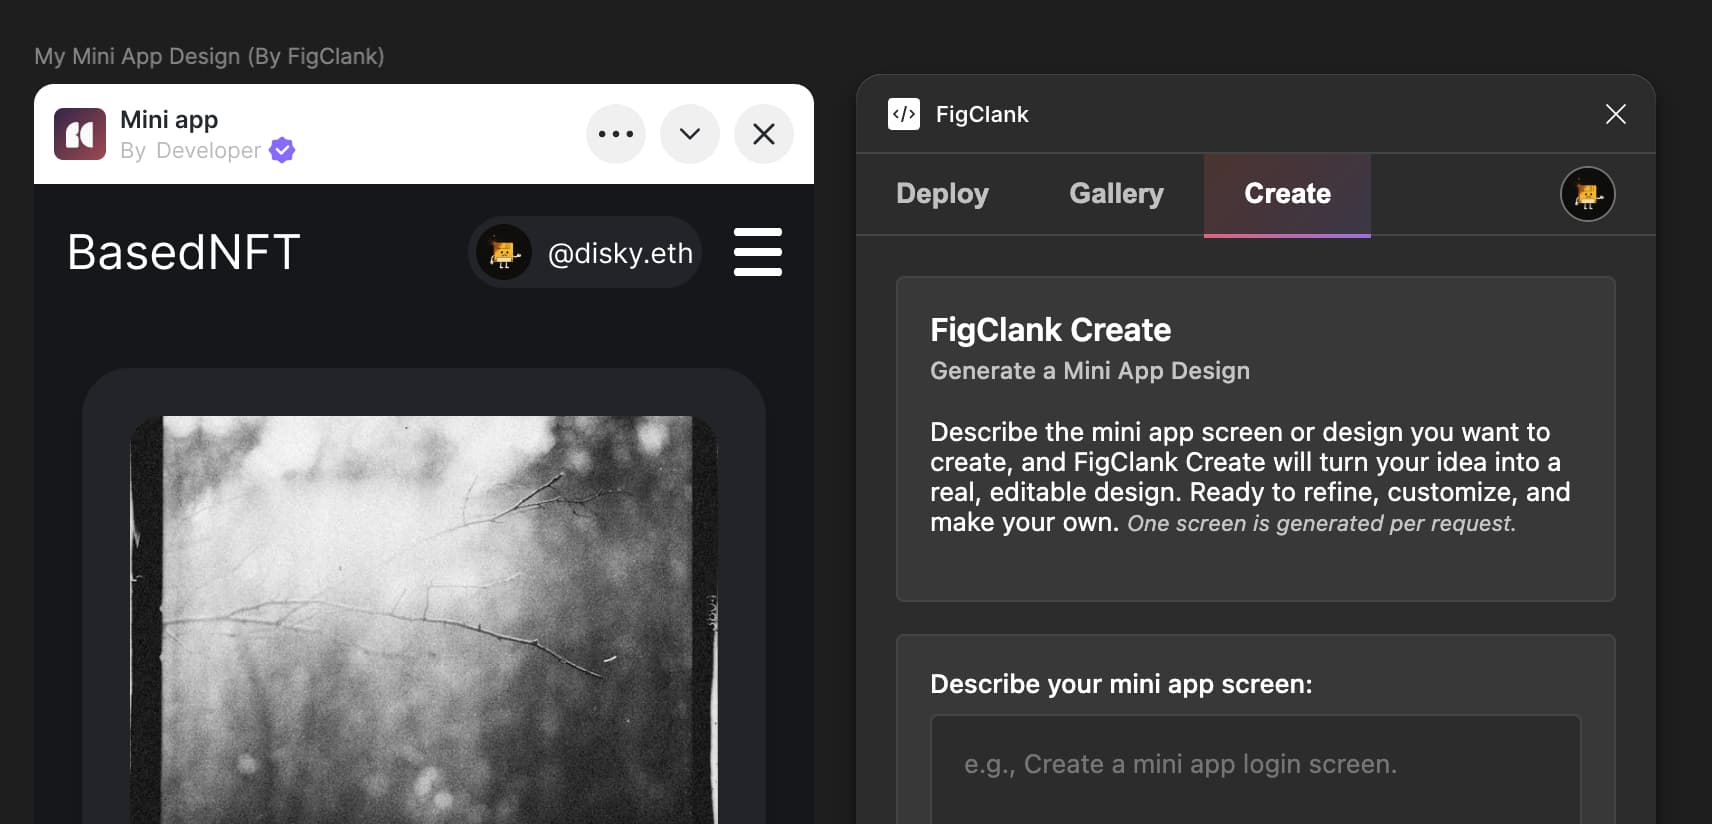1712x824 pixels.
Task: Open the three-dots more options menu
Action: coord(615,134)
